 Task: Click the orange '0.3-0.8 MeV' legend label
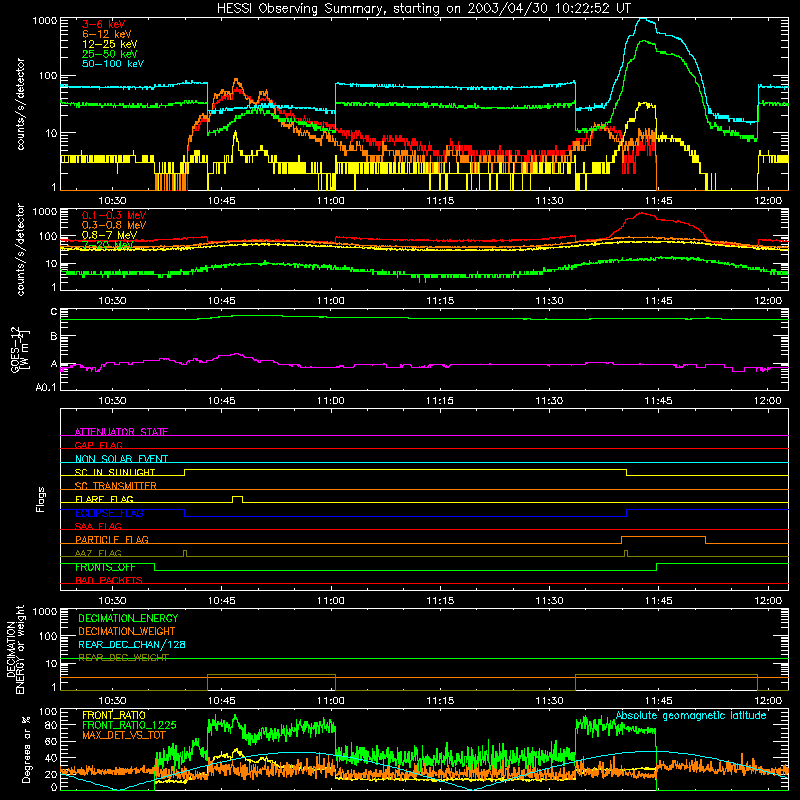point(114,225)
